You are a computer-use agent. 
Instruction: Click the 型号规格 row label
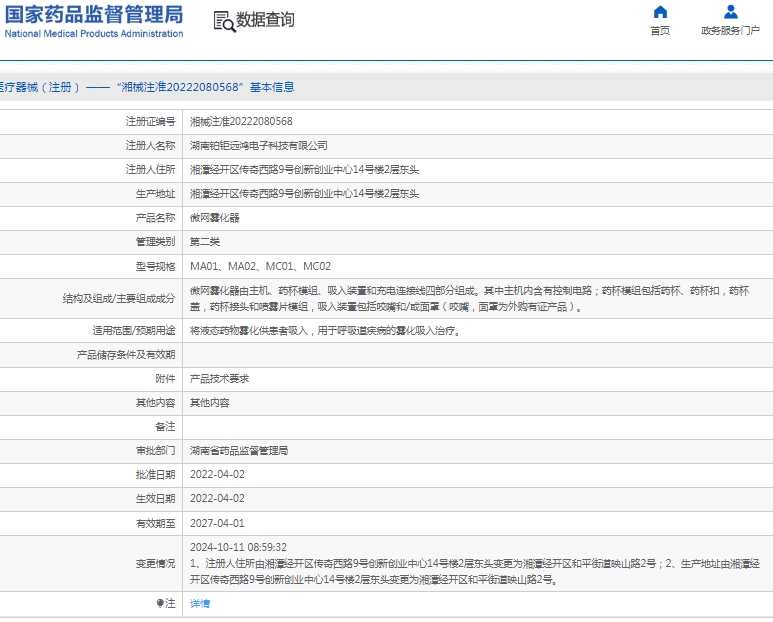[156, 266]
